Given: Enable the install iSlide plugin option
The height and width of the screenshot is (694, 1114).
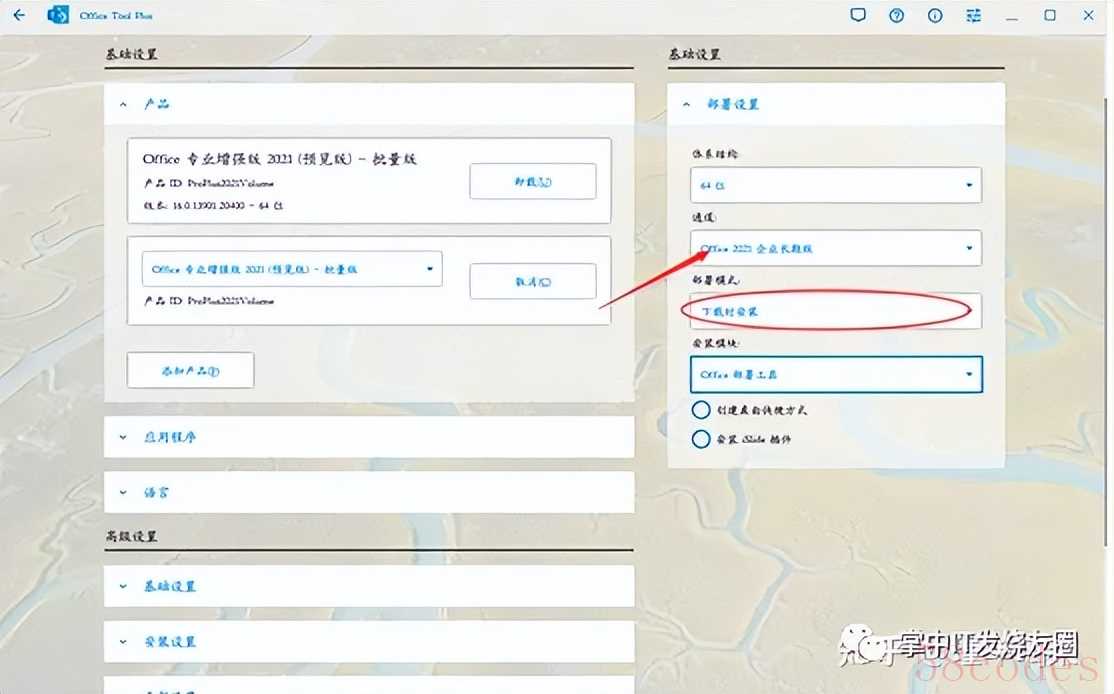Looking at the screenshot, I should pos(702,438).
